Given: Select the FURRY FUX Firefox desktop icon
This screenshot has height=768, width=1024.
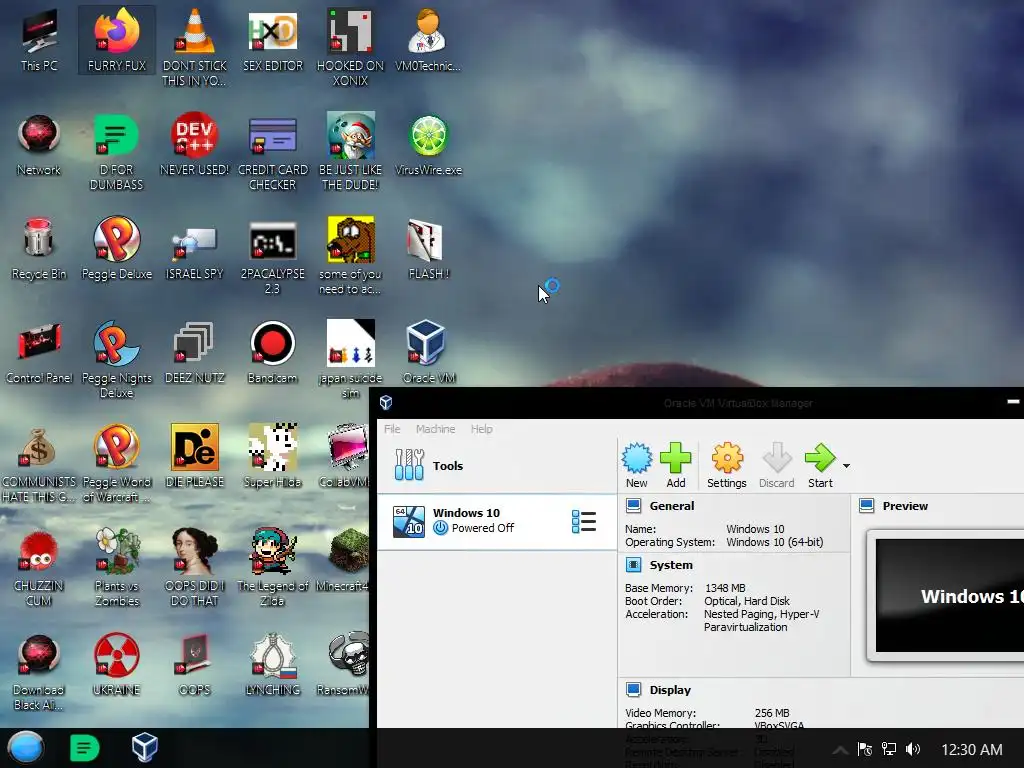Looking at the screenshot, I should tap(117, 40).
